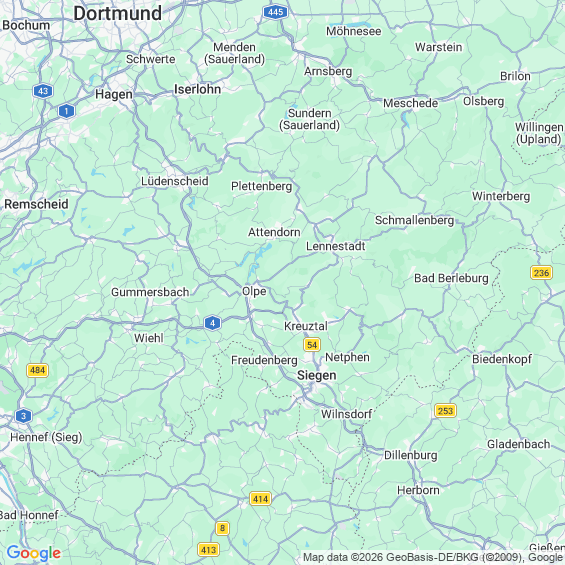Click the A43 motorway shield icon
Viewport: 565px width, 565px height.
43,91
